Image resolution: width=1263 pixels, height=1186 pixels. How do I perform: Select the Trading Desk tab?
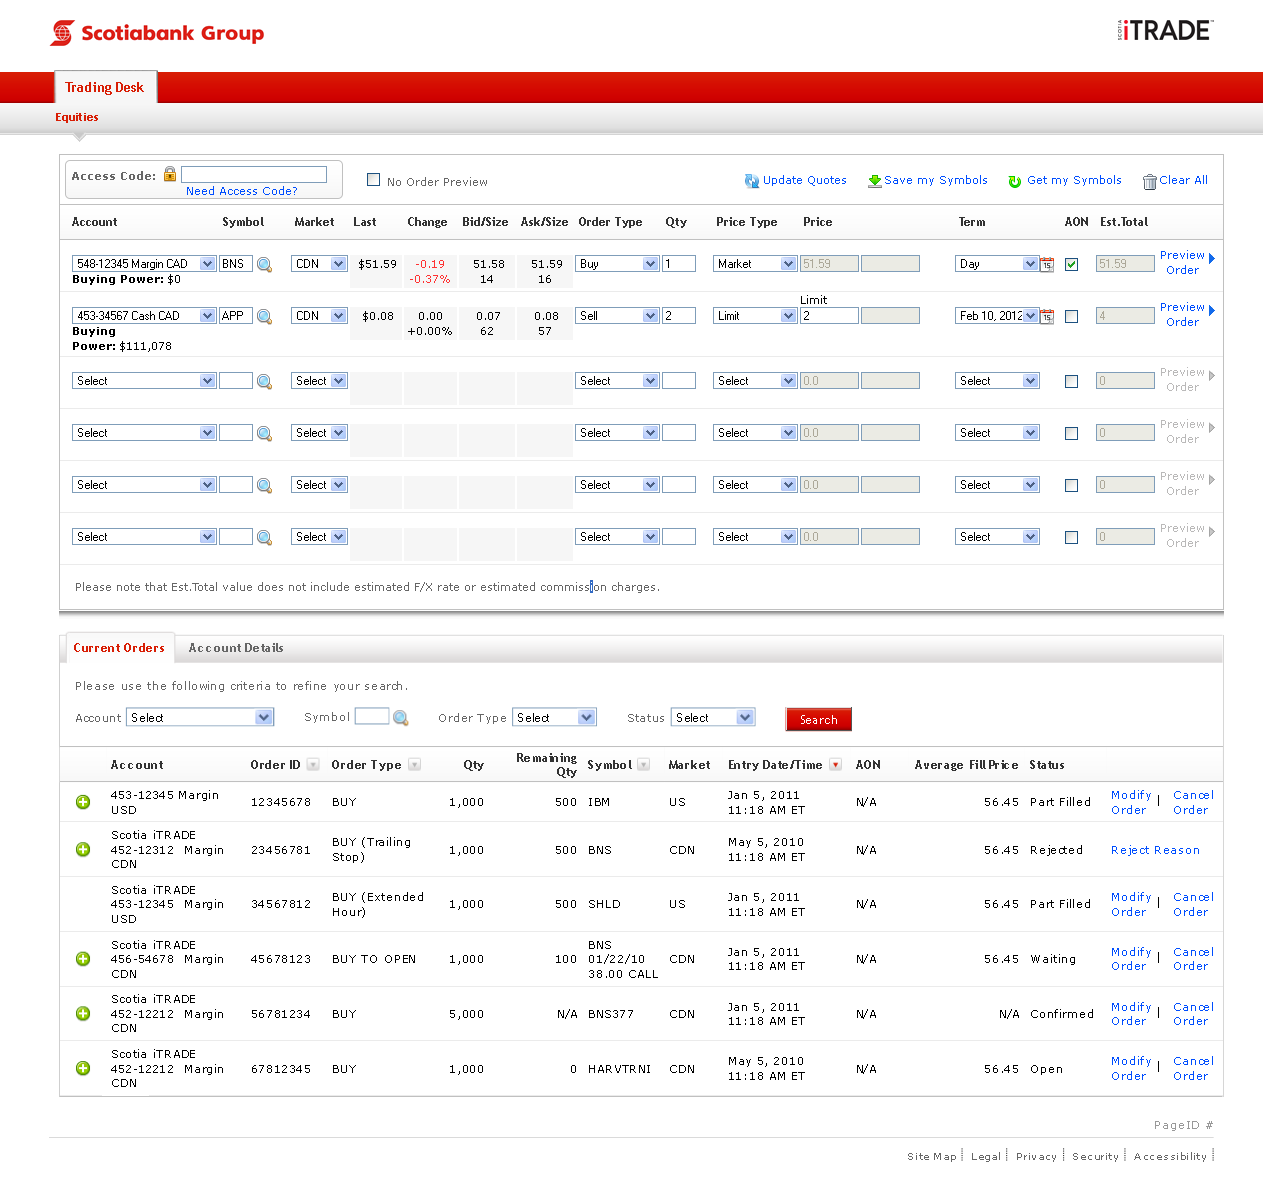point(105,88)
